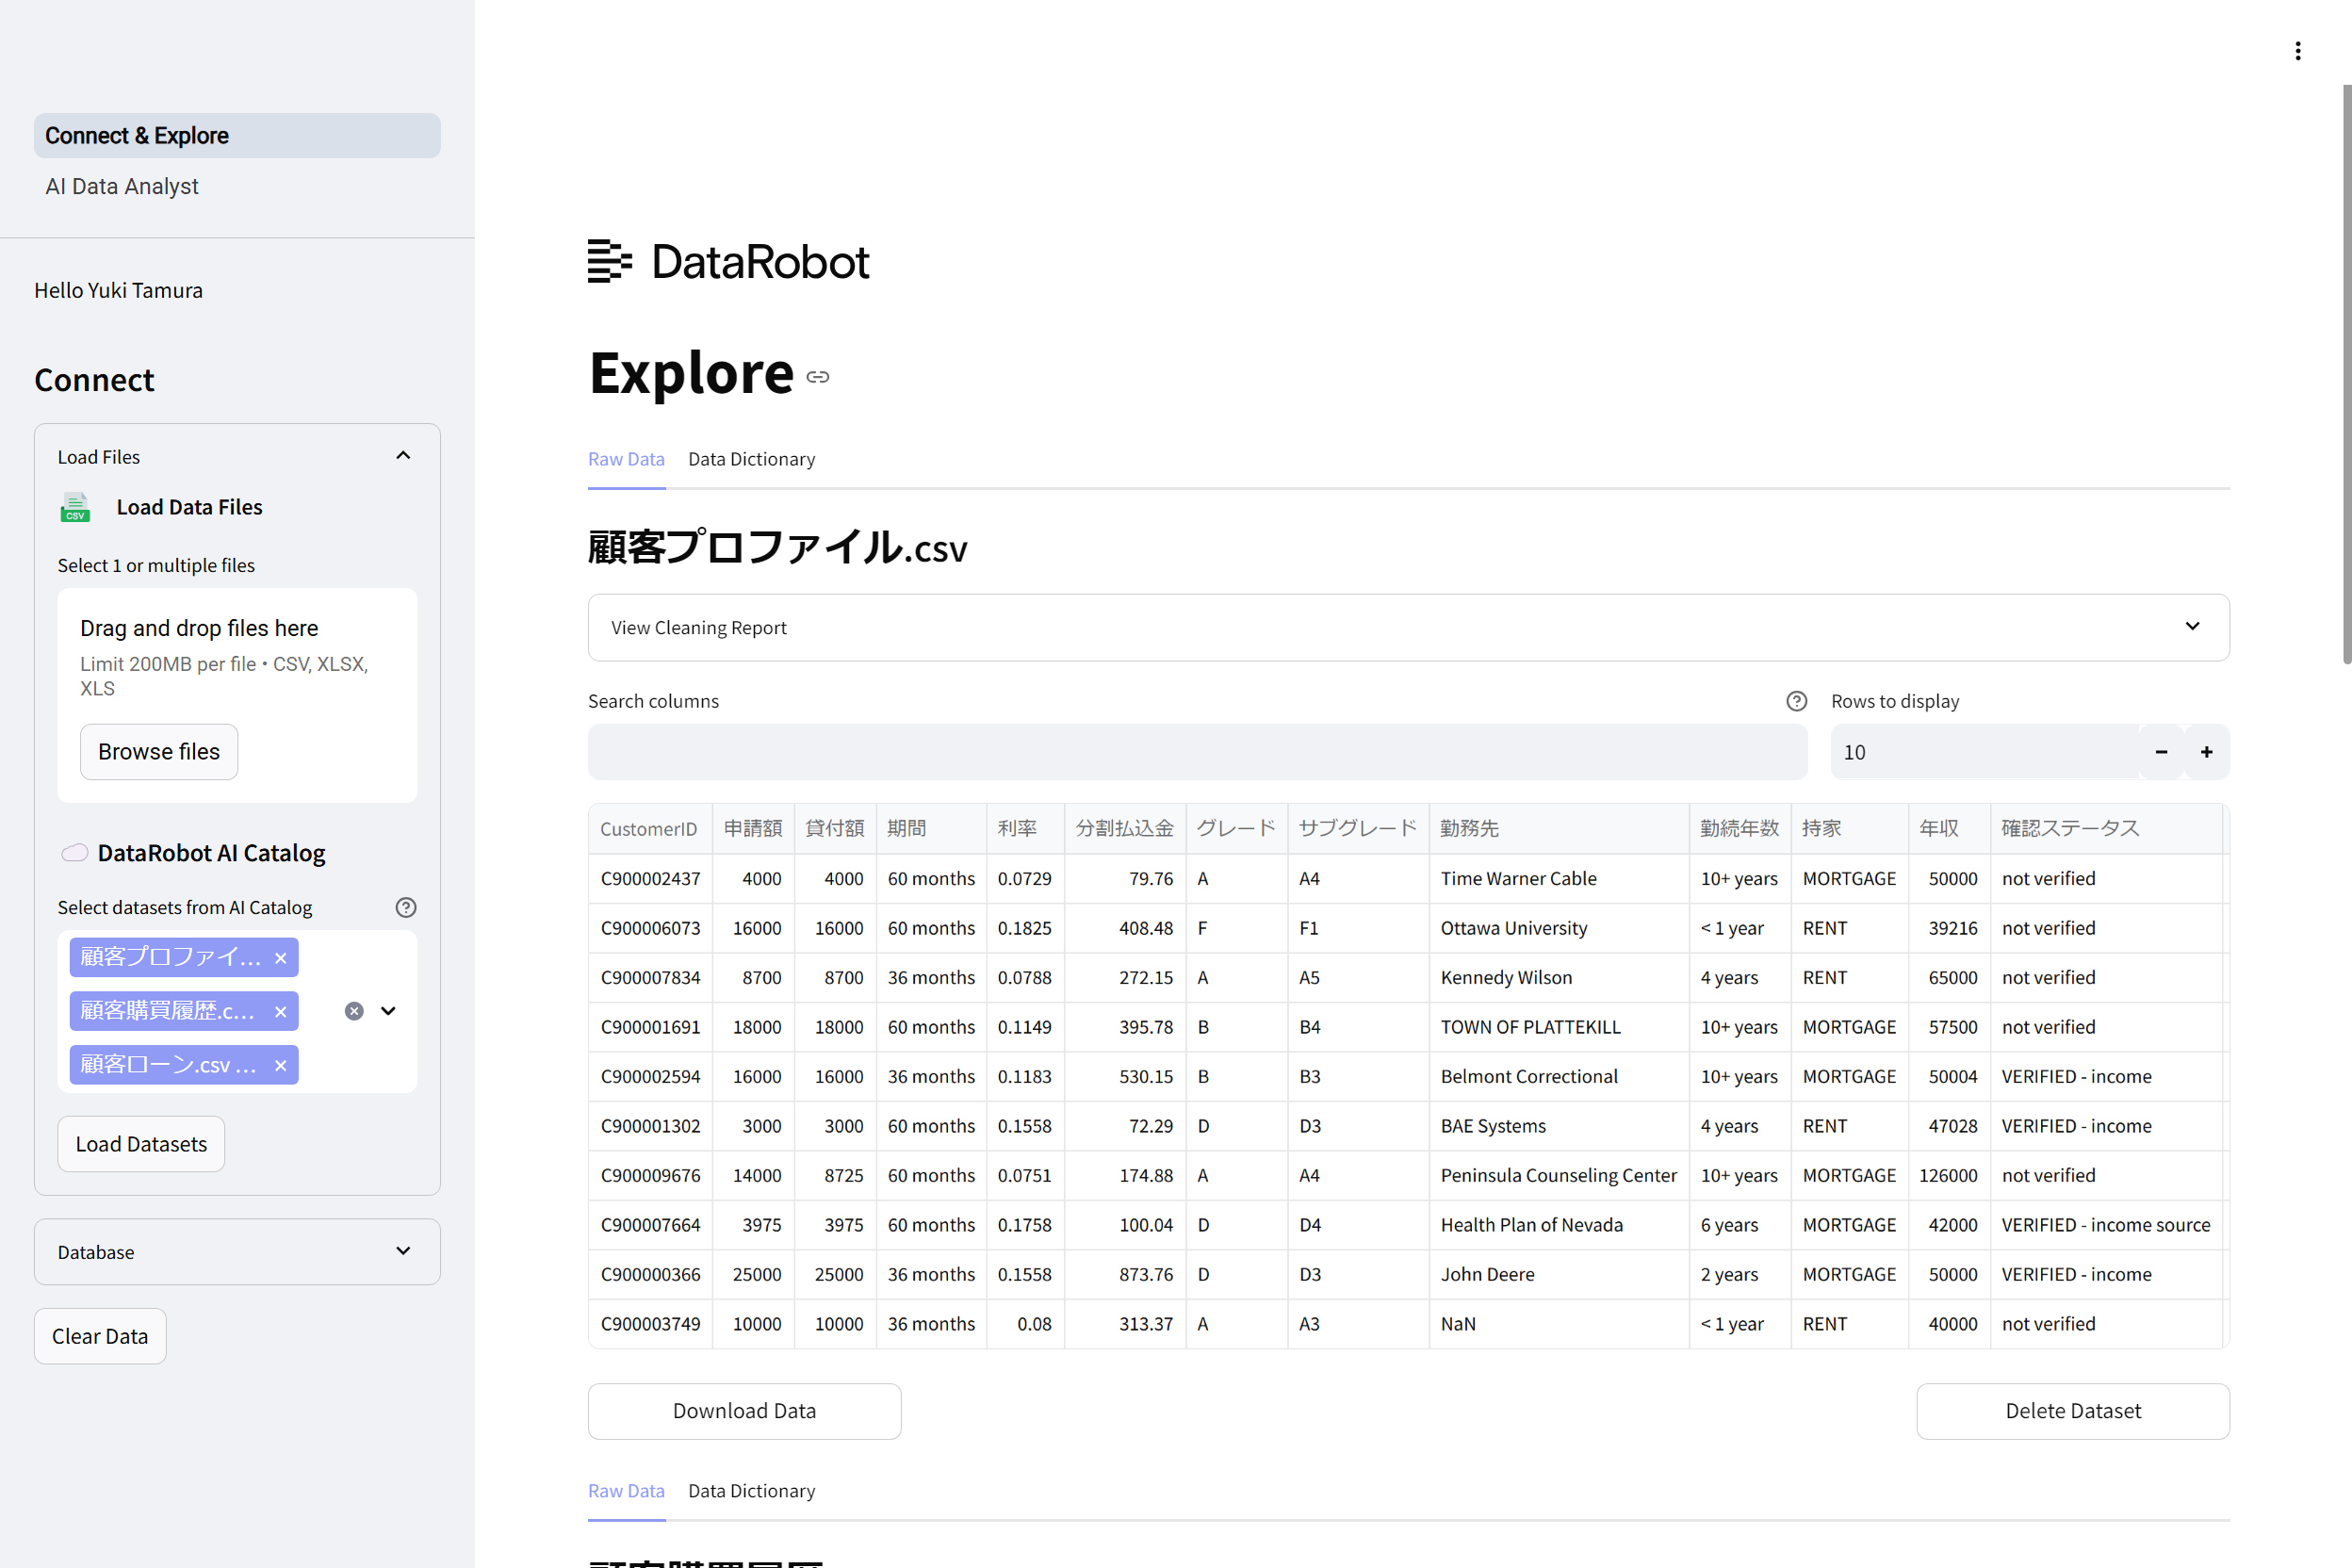Remove the 顧客ローン dataset tag
Screen dimensions: 2352x1568
tap(281, 1066)
